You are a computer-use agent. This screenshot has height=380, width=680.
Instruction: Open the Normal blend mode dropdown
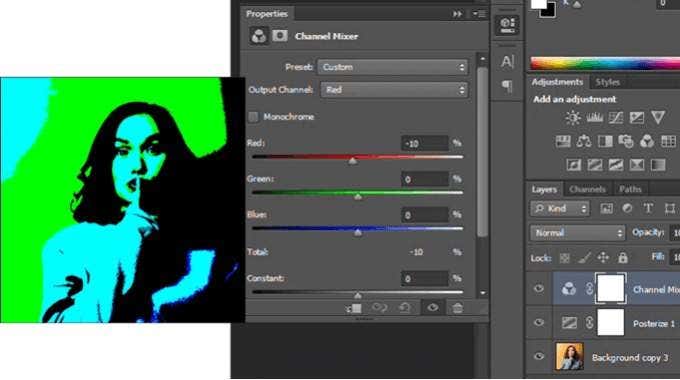[578, 233]
